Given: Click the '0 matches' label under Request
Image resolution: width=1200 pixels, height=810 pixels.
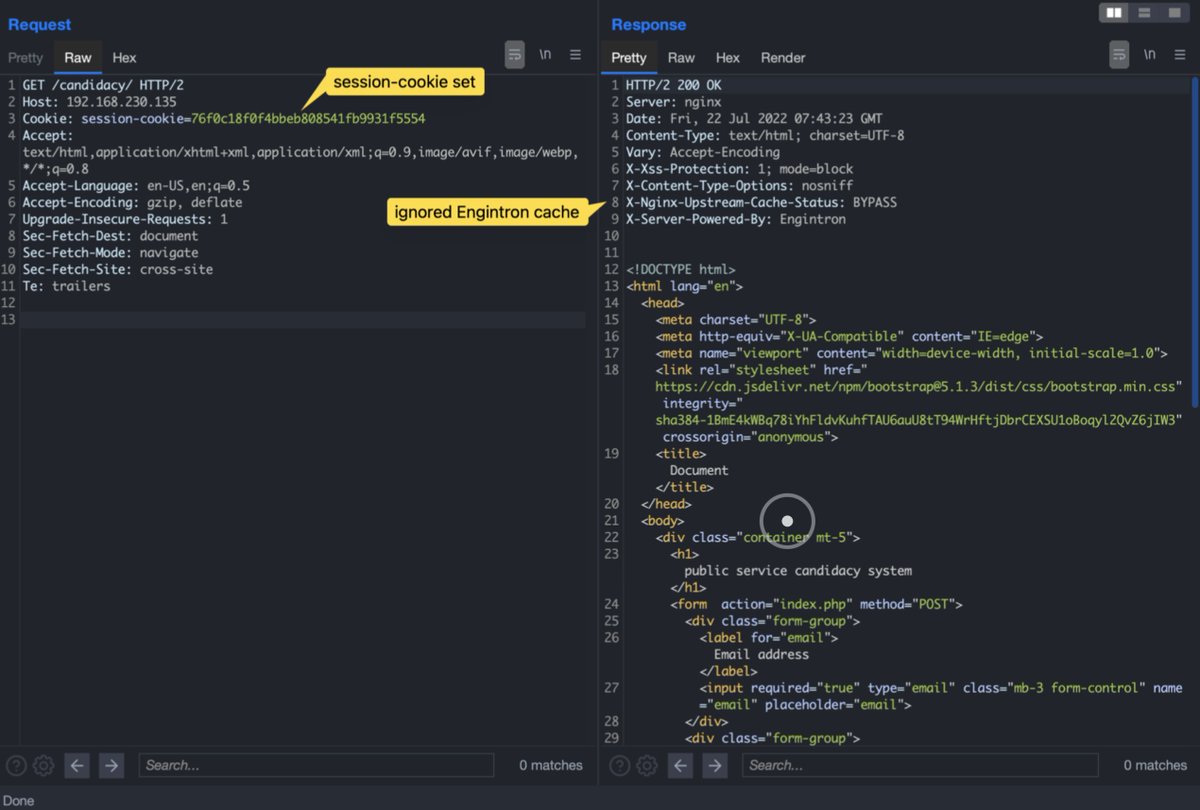Looking at the screenshot, I should 551,766.
